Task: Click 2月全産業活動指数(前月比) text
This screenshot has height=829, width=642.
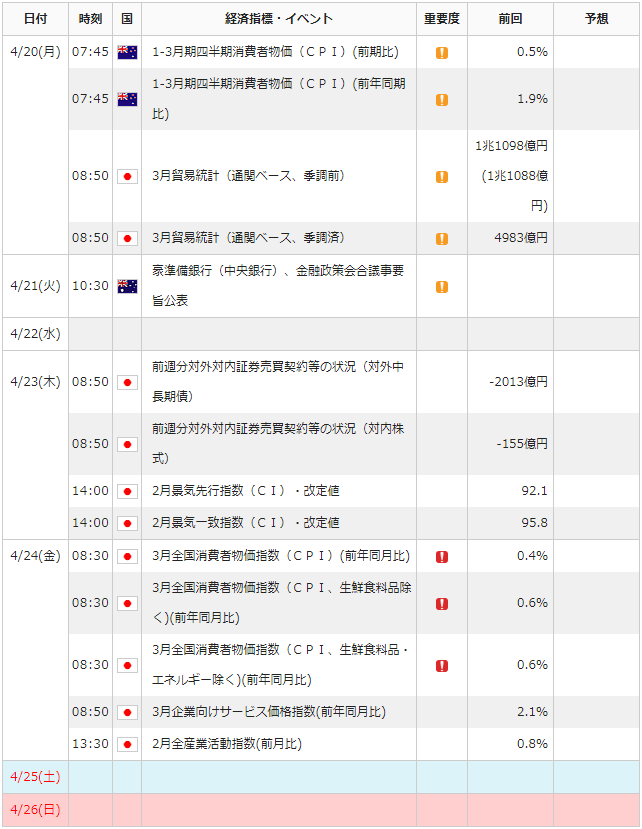Action: (227, 743)
